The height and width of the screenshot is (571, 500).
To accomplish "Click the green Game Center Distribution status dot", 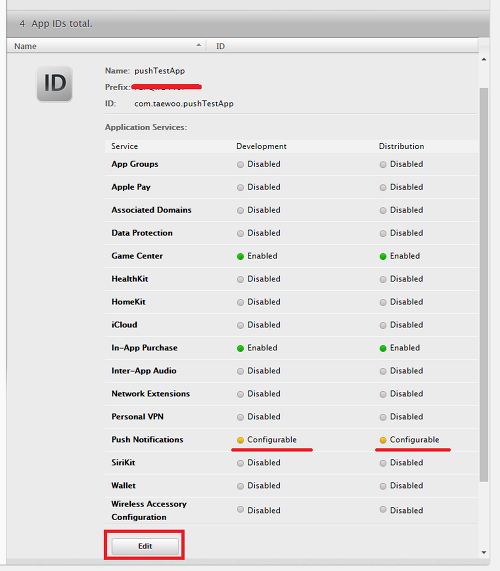I will click(383, 257).
